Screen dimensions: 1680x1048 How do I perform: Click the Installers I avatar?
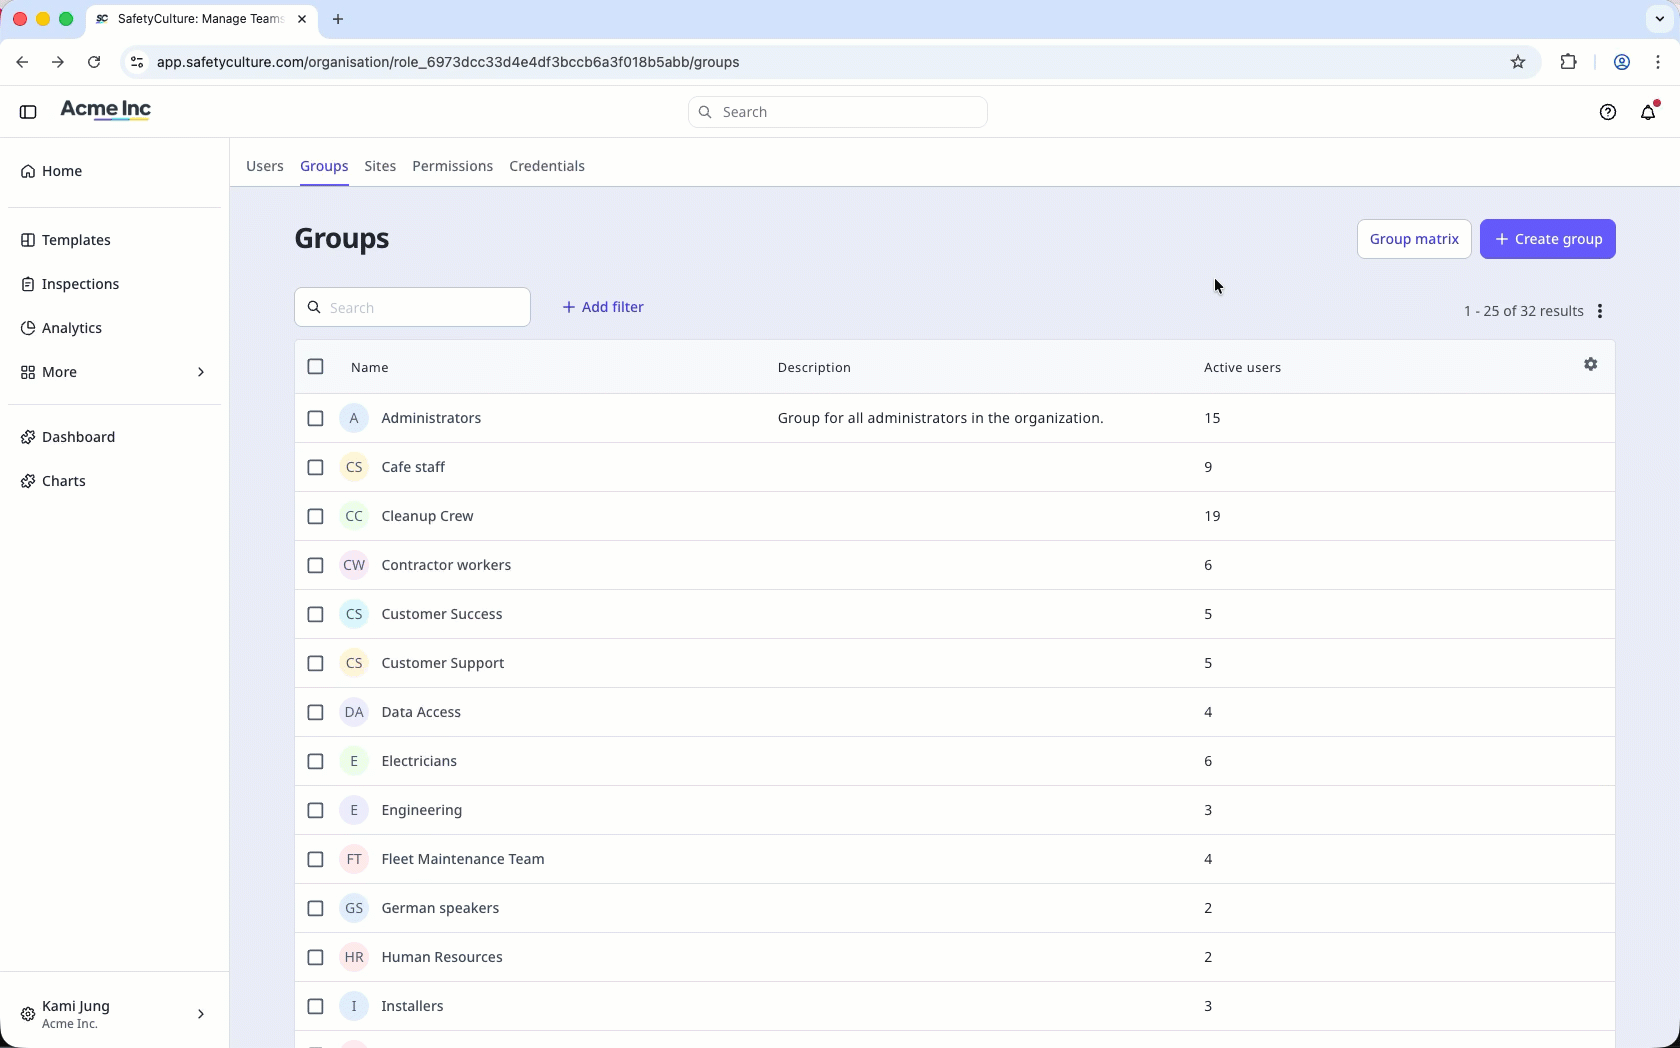pos(354,1006)
